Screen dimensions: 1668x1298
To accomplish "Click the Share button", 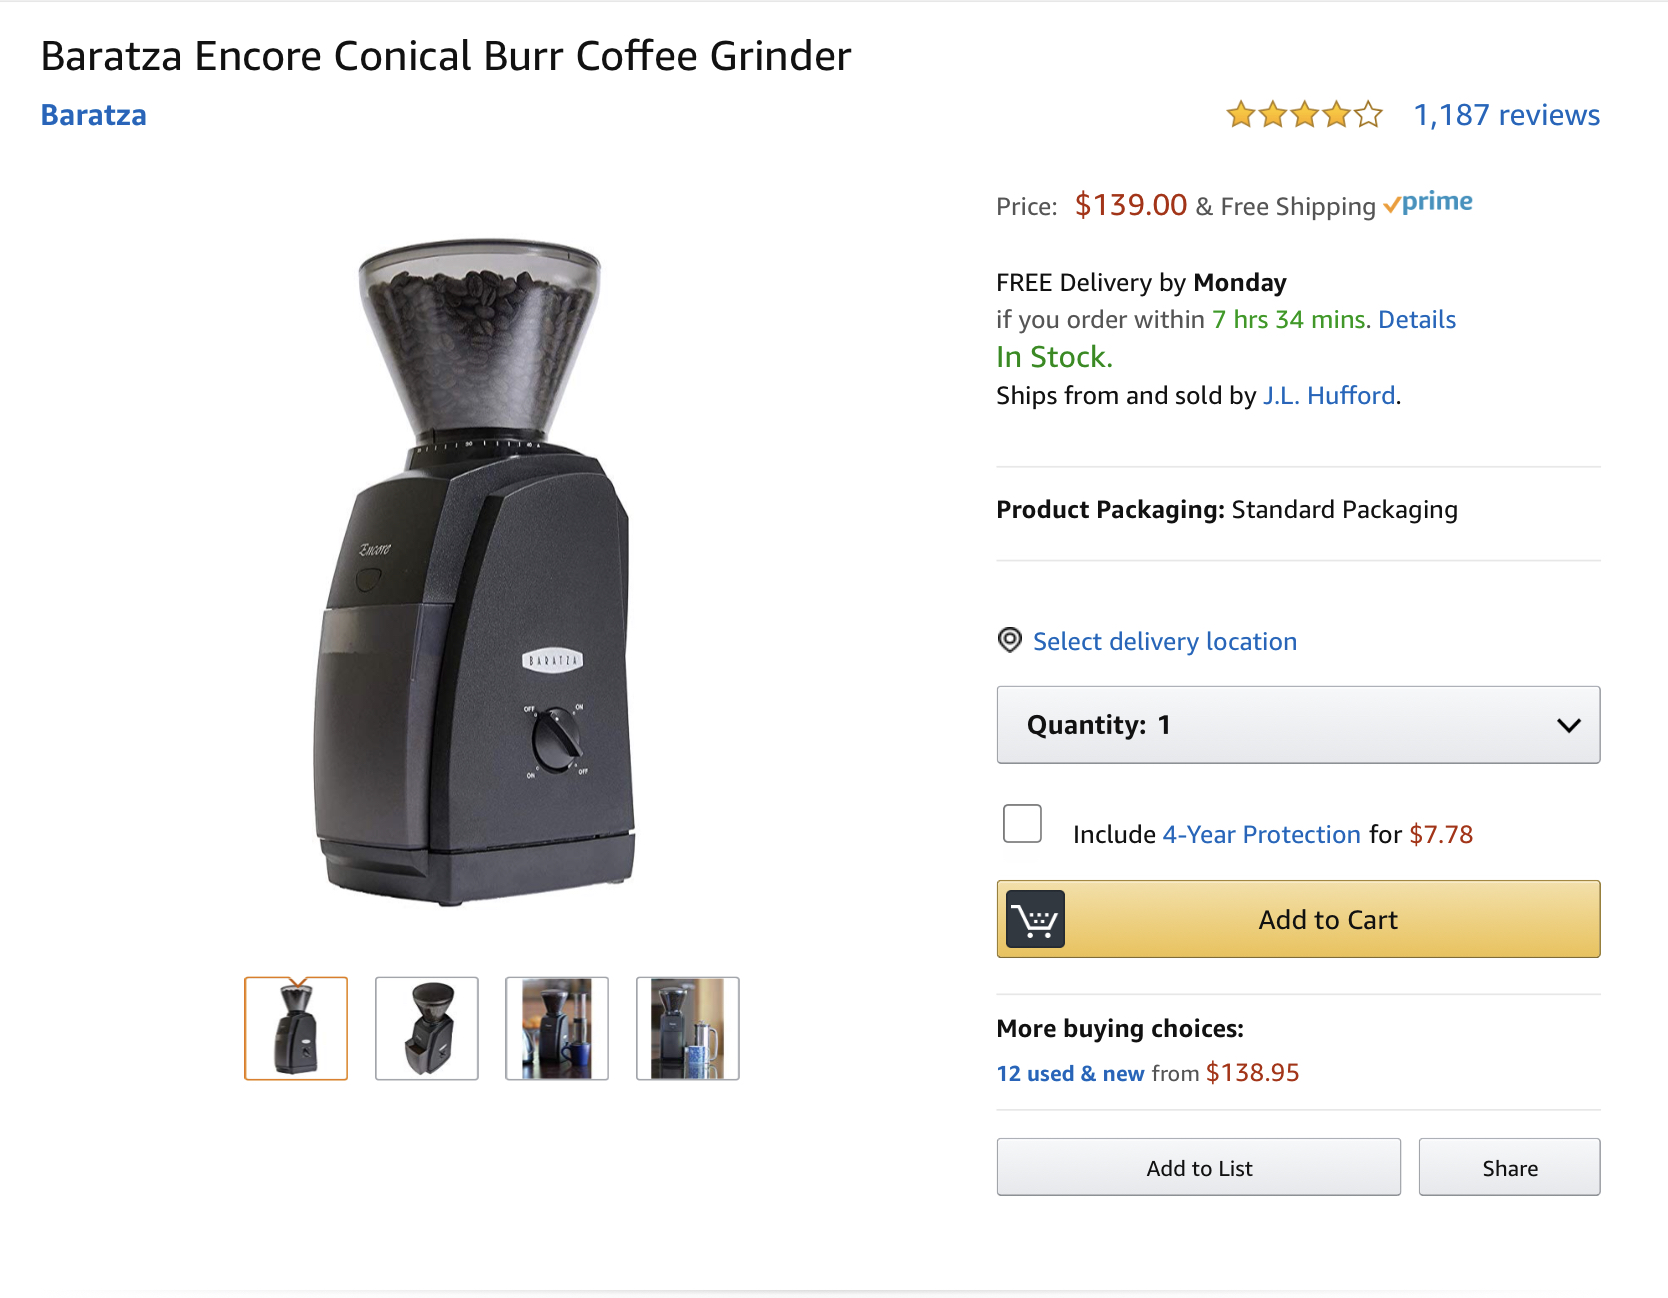I will tap(1510, 1167).
